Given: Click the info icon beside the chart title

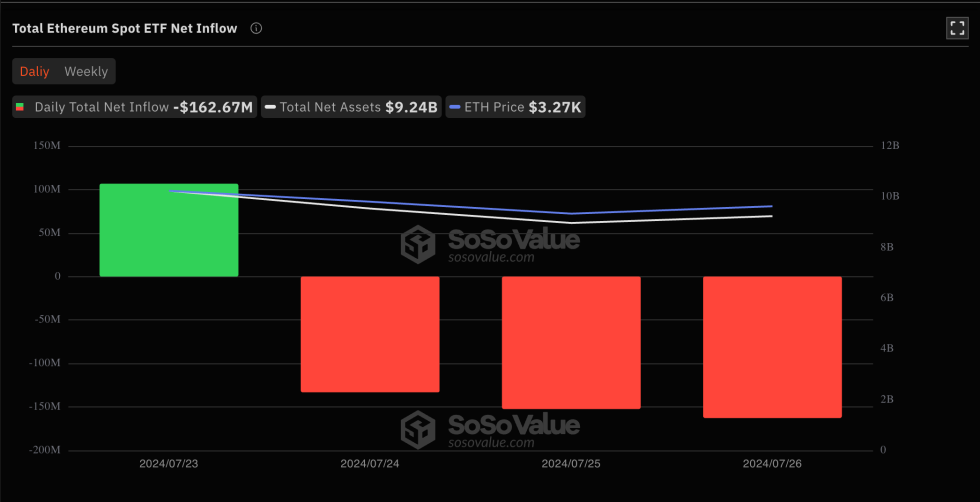Looking at the screenshot, I should pyautogui.click(x=256, y=28).
